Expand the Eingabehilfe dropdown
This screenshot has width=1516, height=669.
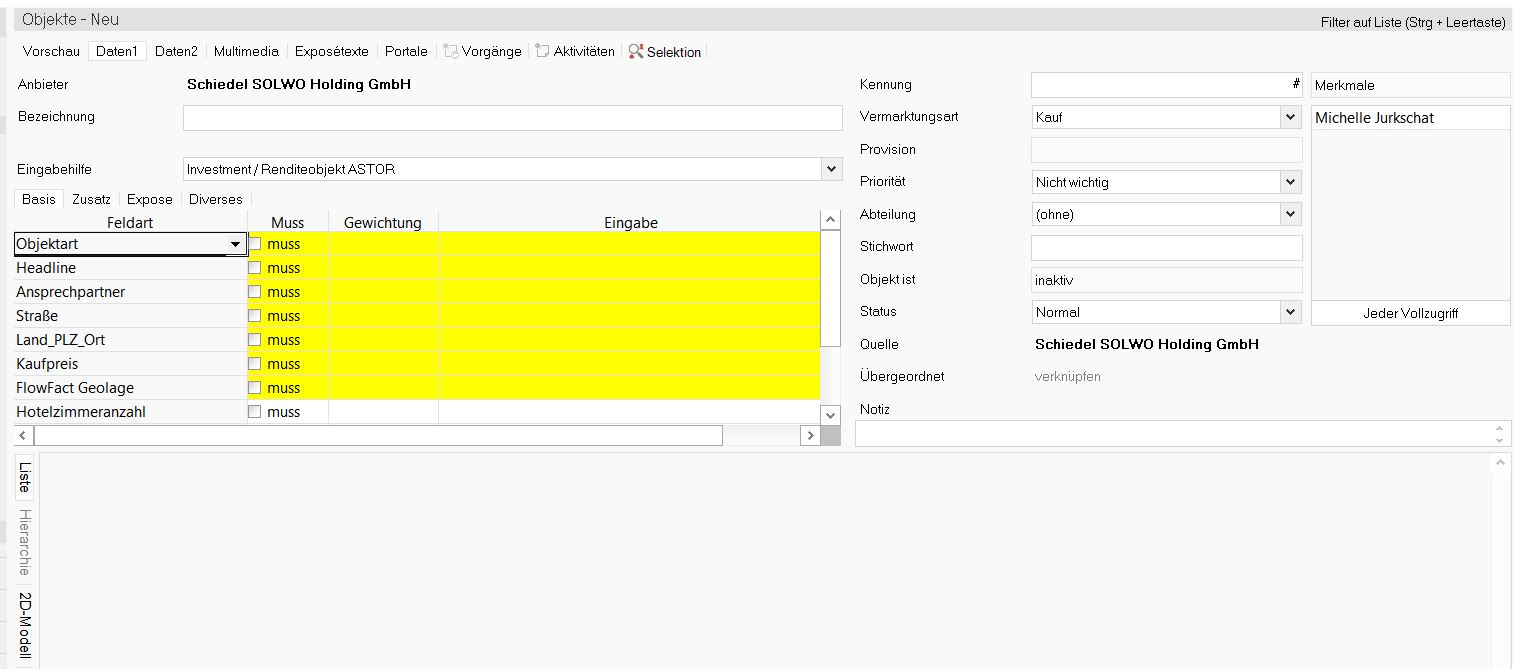coord(832,169)
